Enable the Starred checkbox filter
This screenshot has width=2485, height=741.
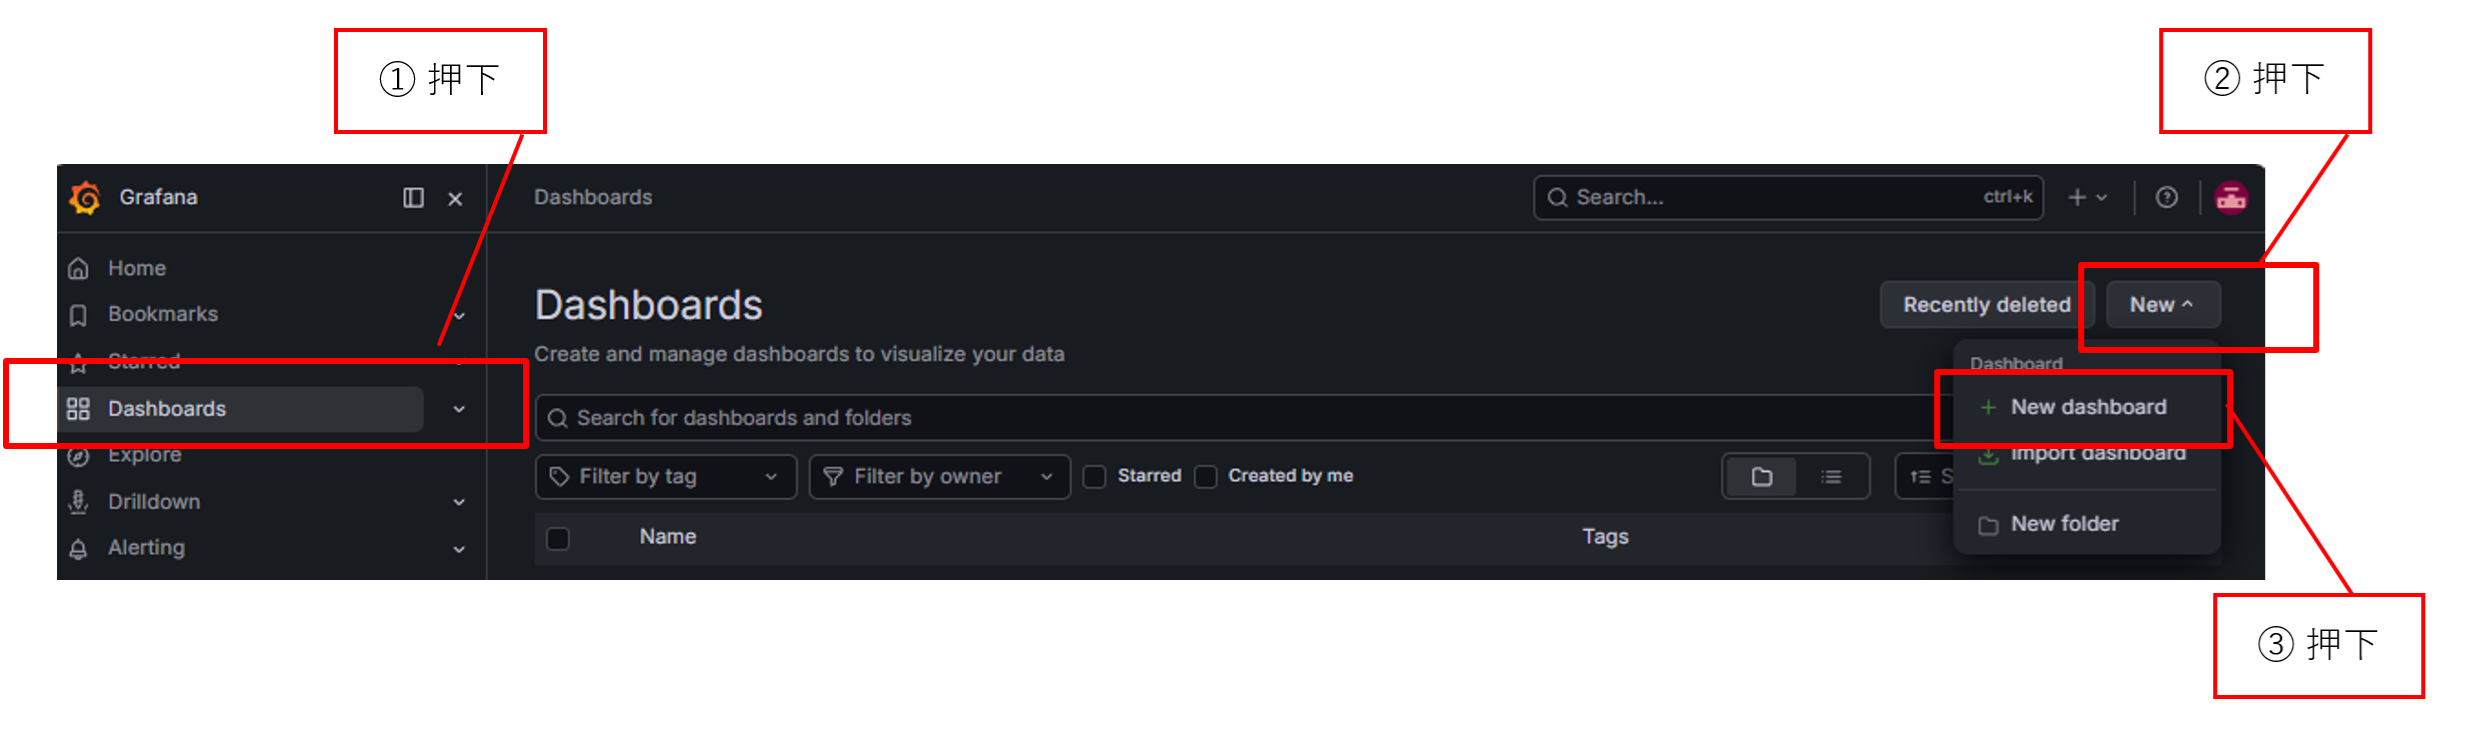pyautogui.click(x=1095, y=477)
